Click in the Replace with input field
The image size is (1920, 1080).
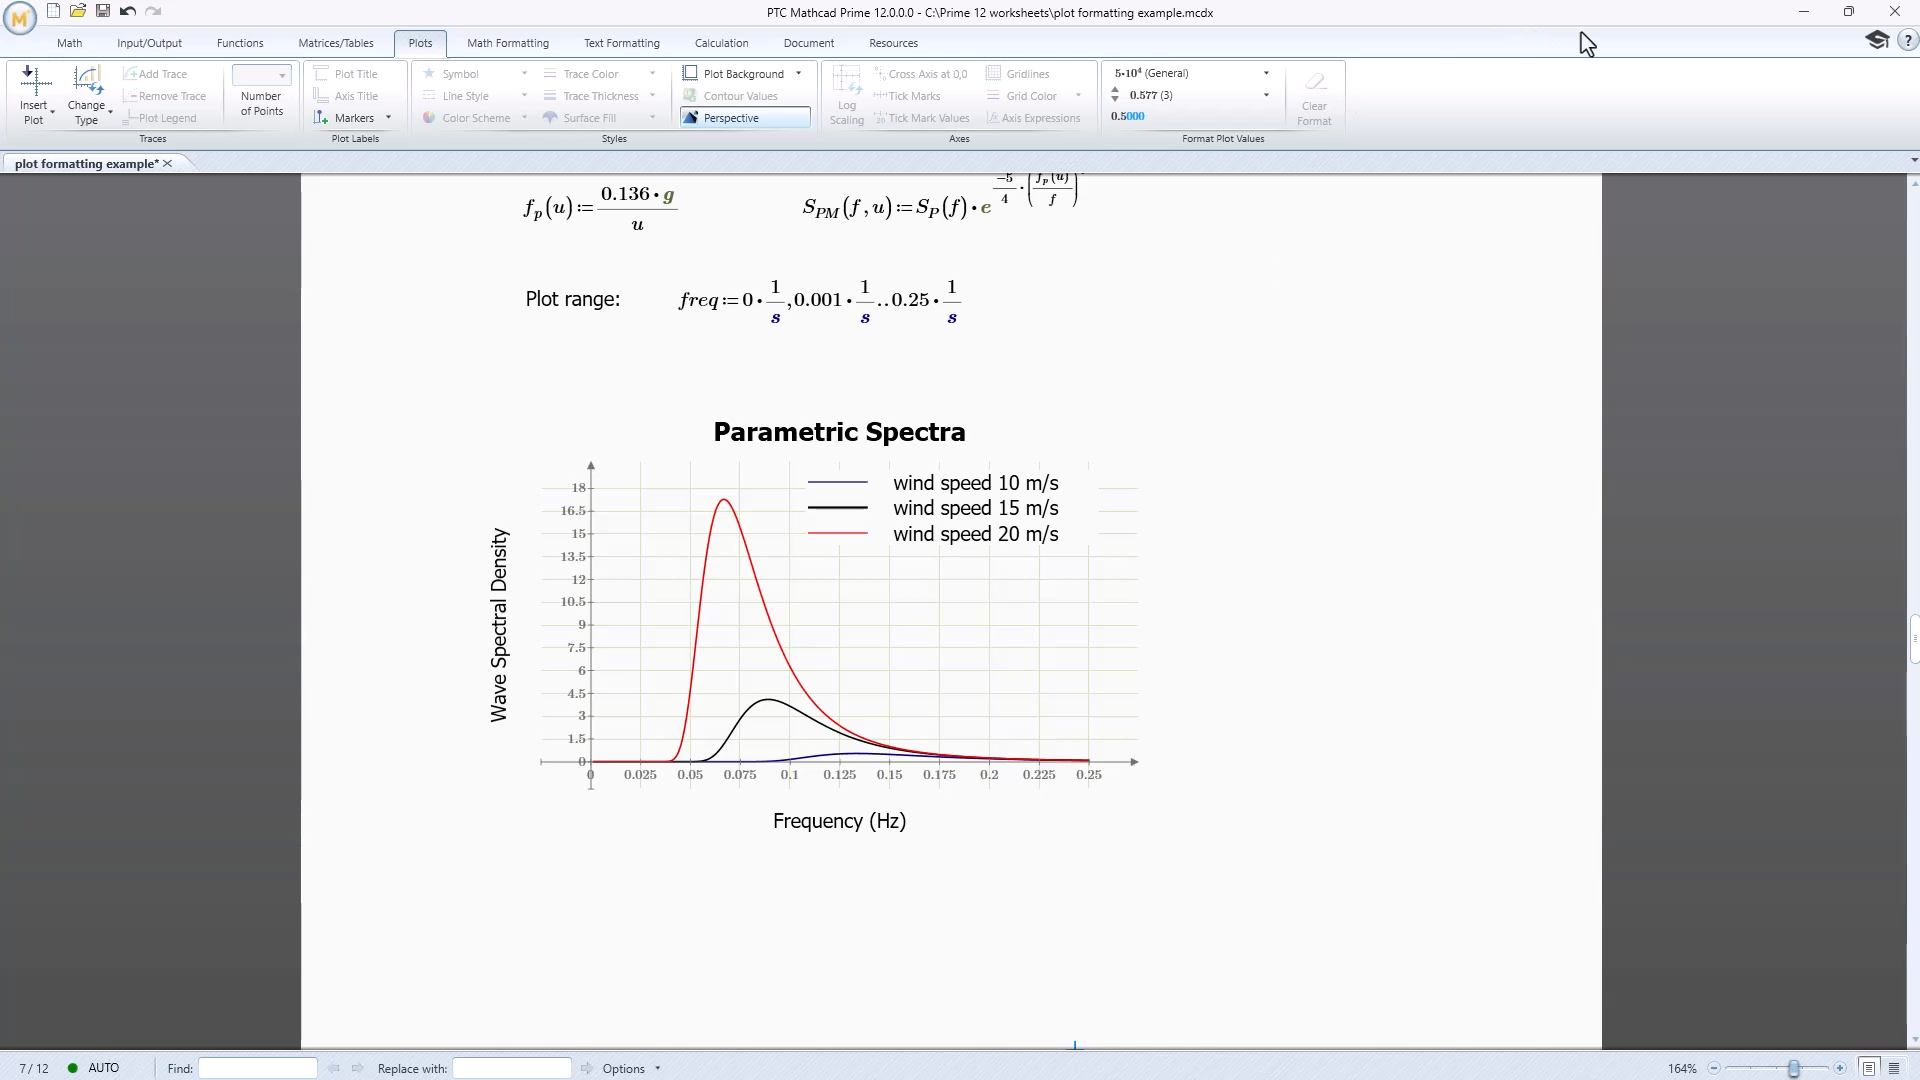coord(512,1068)
